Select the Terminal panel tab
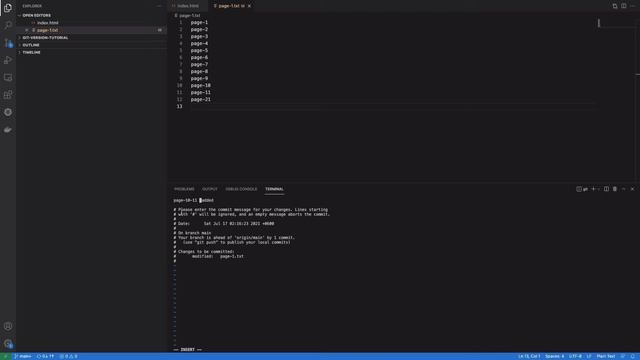 click(x=274, y=189)
